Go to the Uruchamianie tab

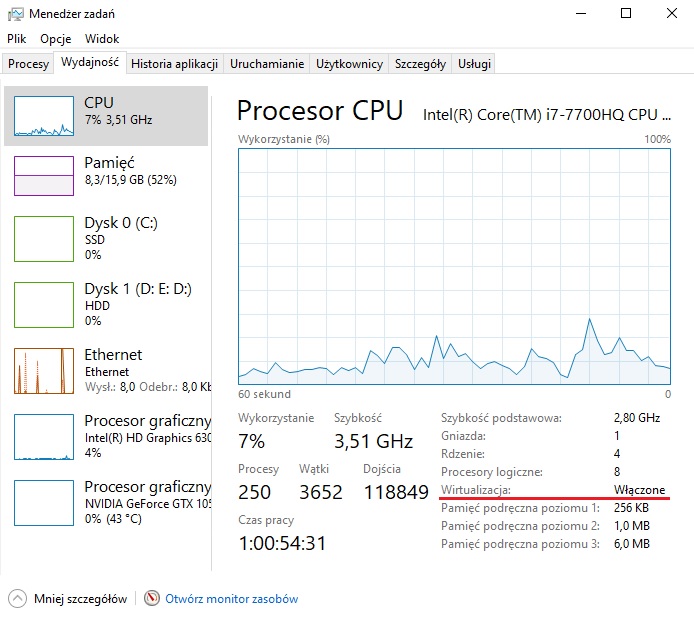click(x=267, y=64)
